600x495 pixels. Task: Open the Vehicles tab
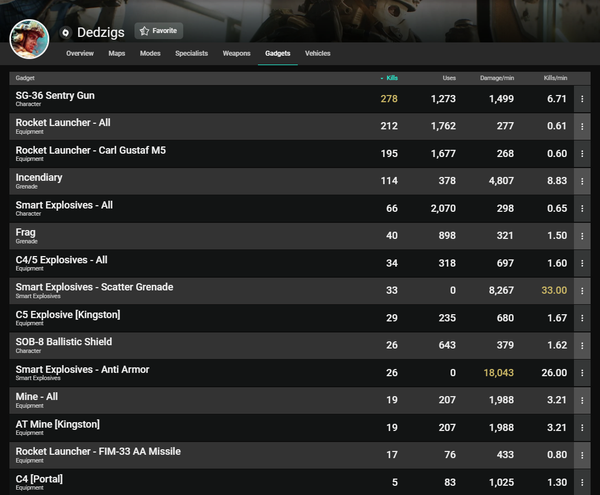317,53
